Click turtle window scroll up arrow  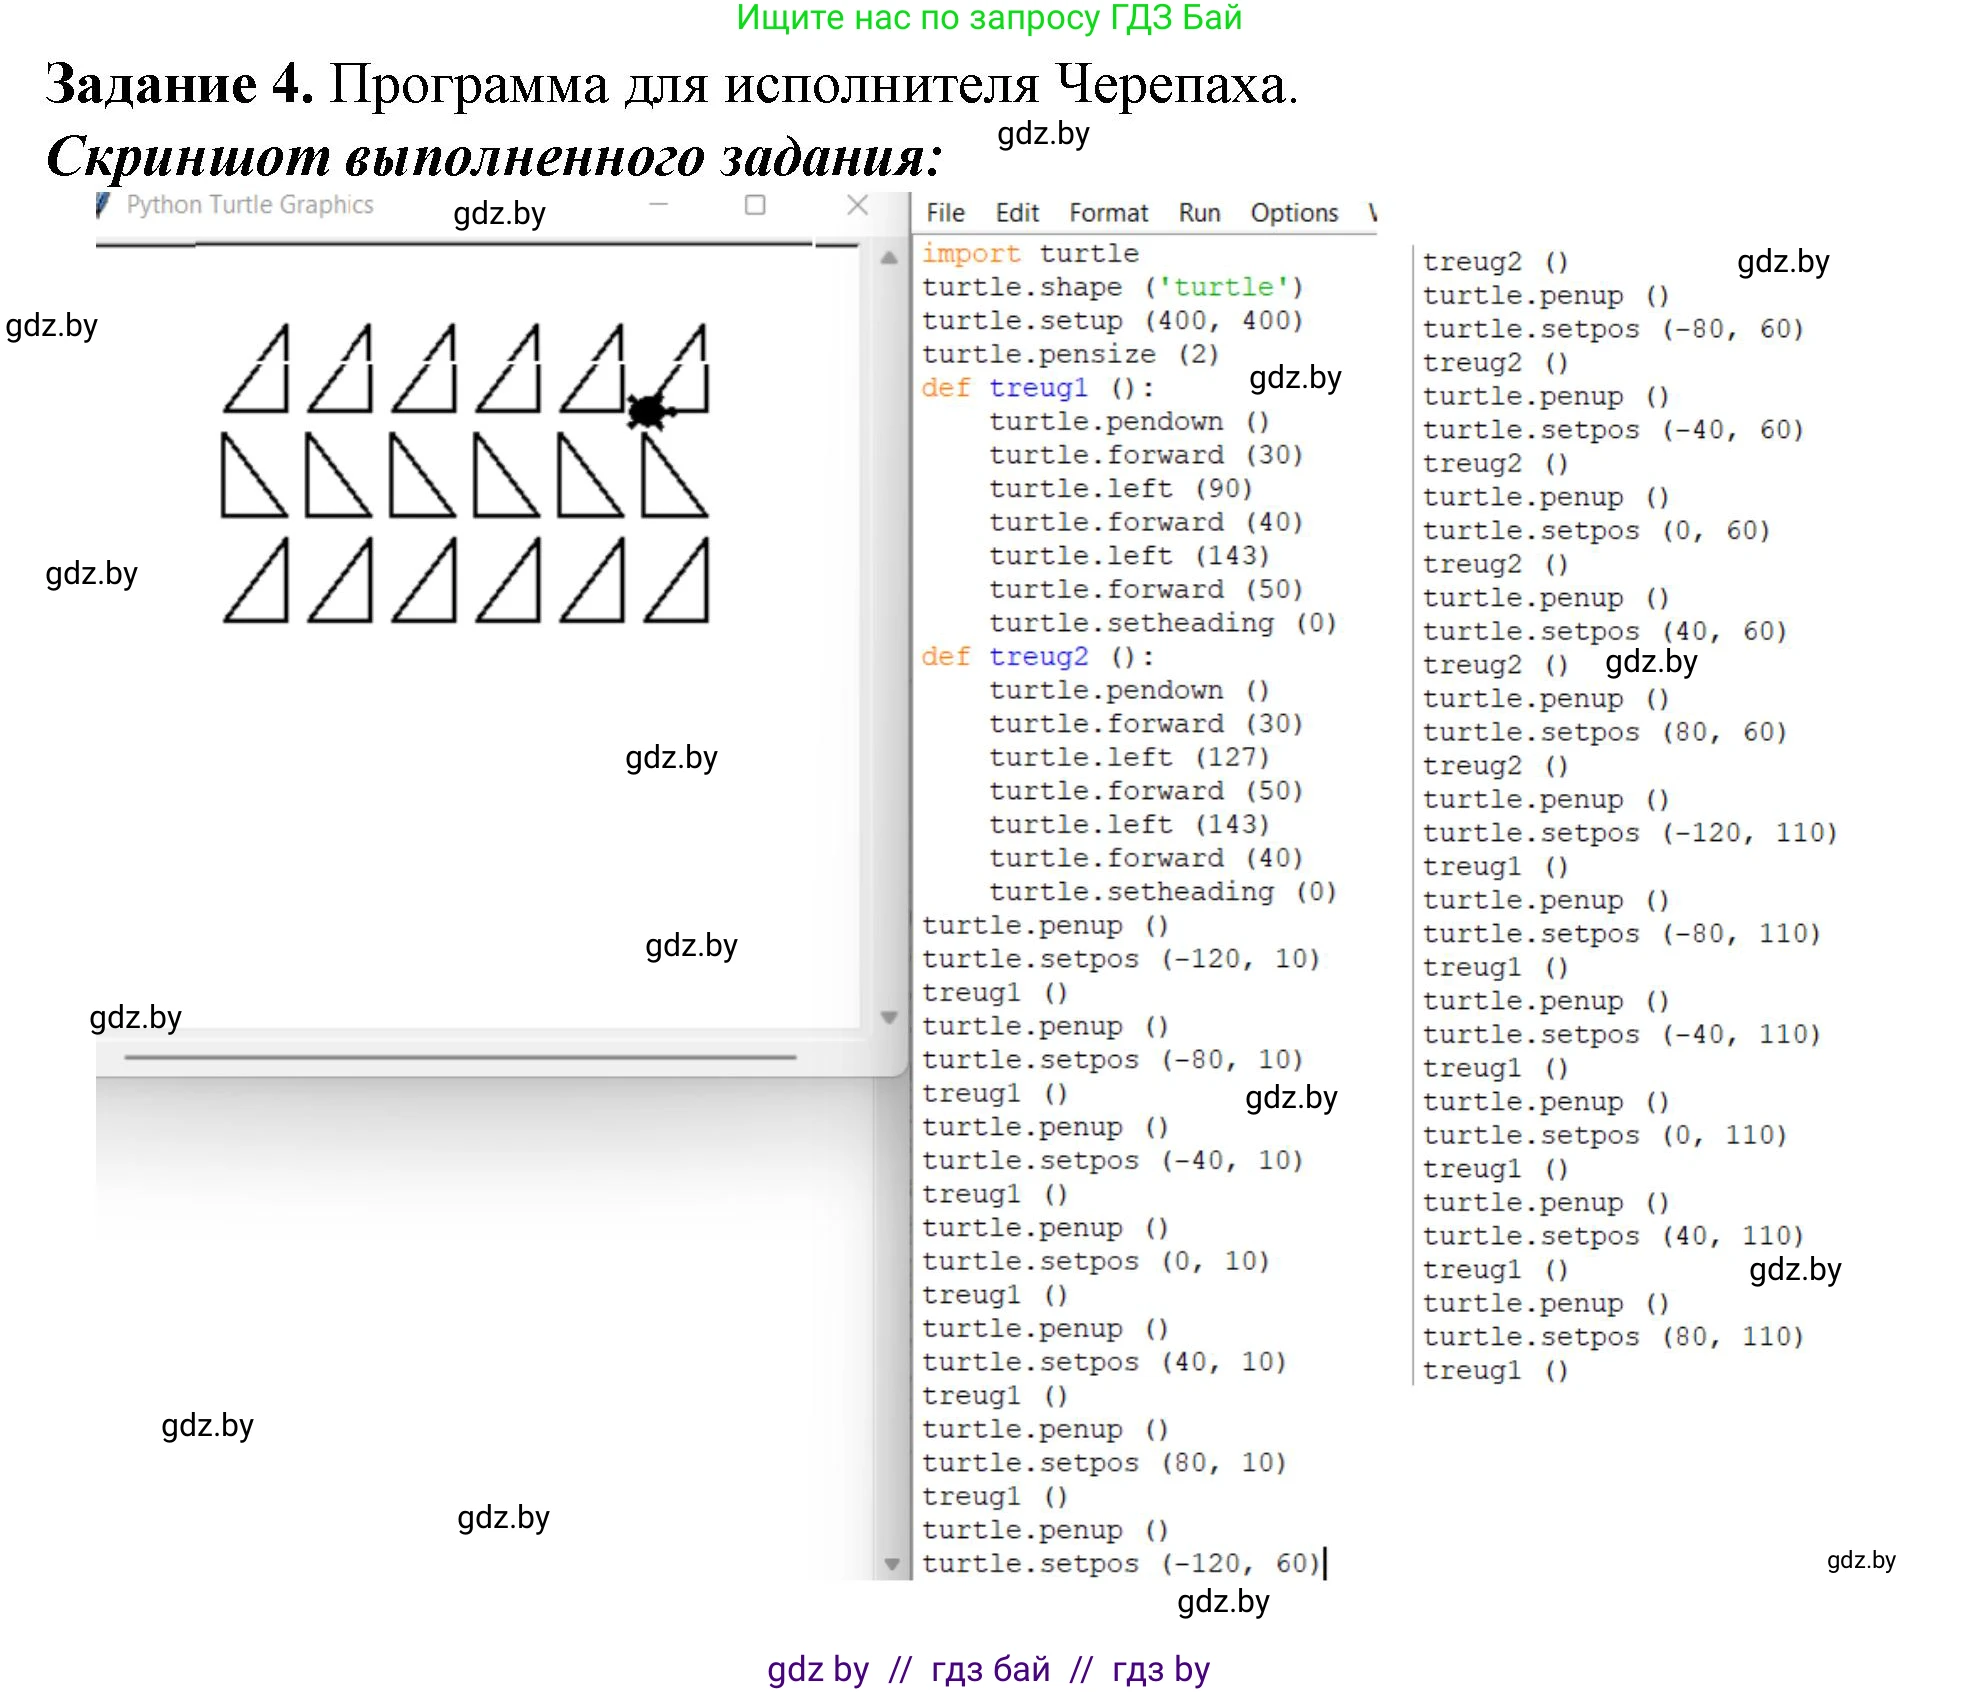pyautogui.click(x=889, y=258)
